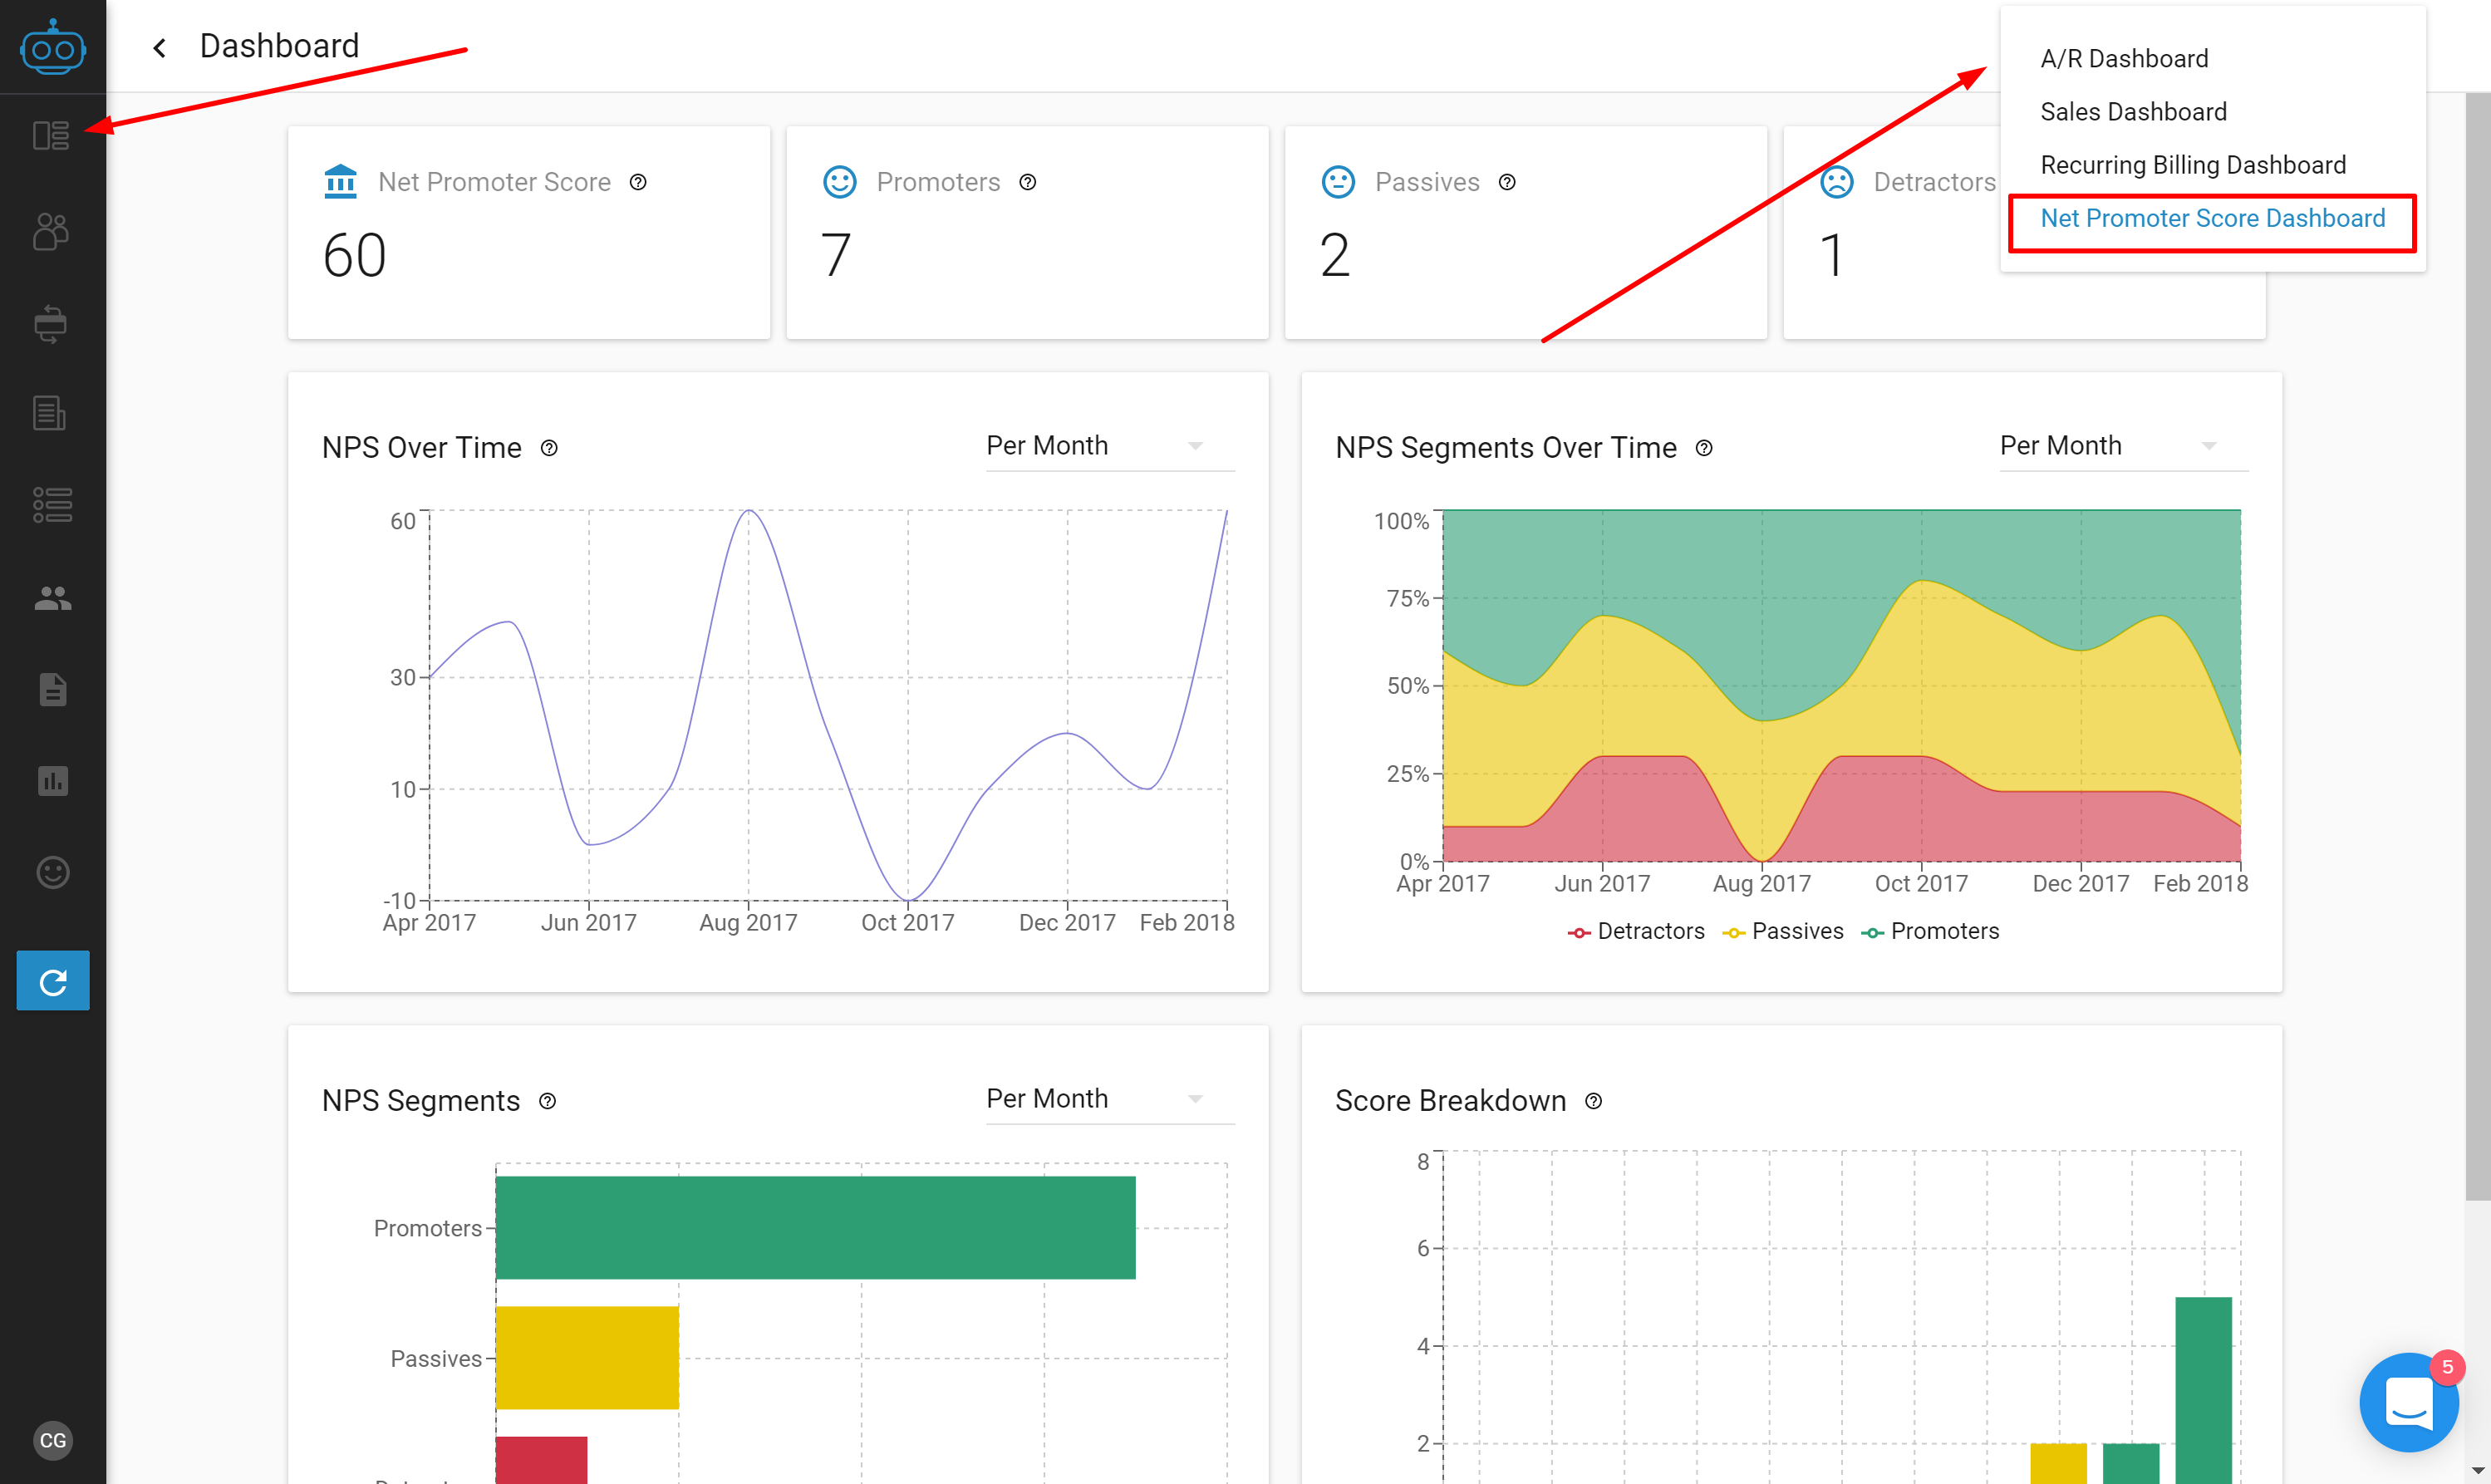Click the Promoters count 7
Viewport: 2491px width, 1484px height.
(x=836, y=255)
